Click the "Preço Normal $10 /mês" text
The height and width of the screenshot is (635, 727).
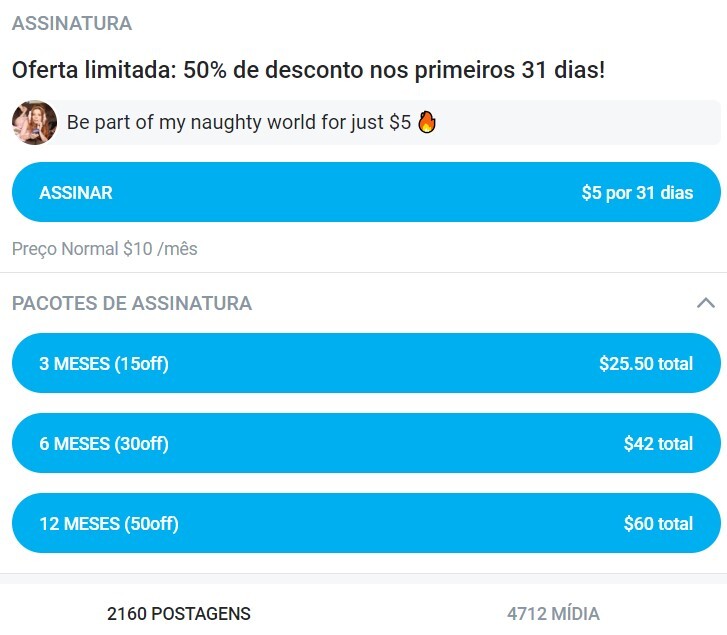click(x=105, y=248)
